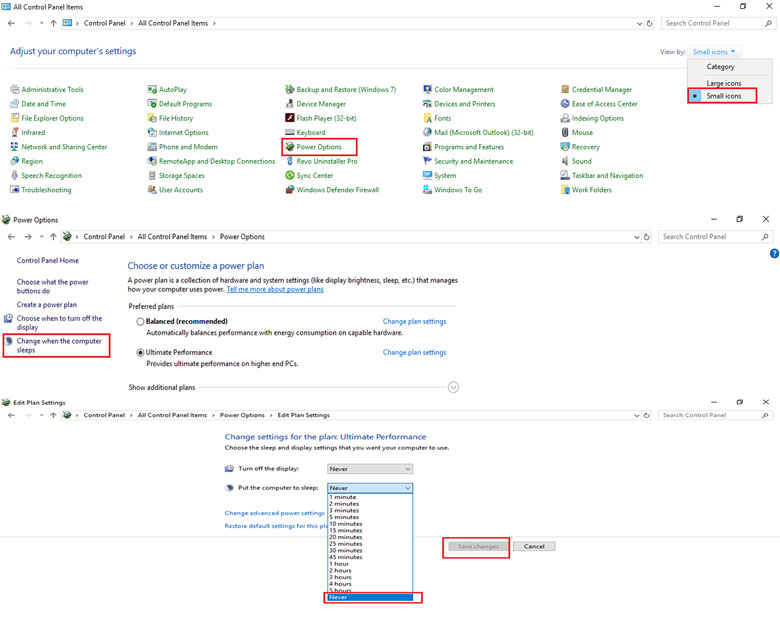Screen dimensions: 780x627
Task: Click the blue help question mark icon
Action: [774, 255]
